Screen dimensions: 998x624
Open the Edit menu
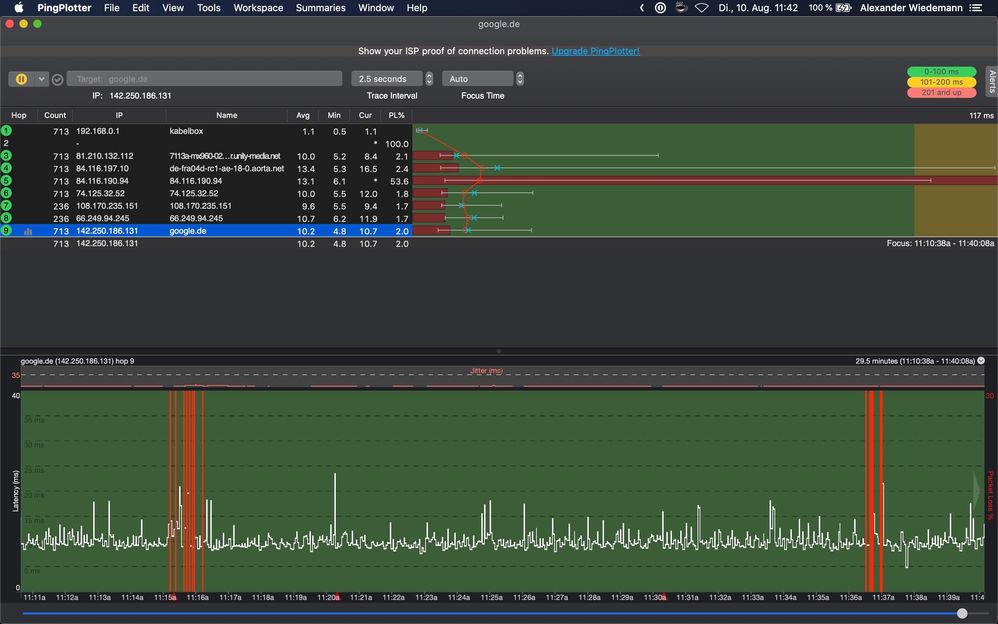coord(141,8)
